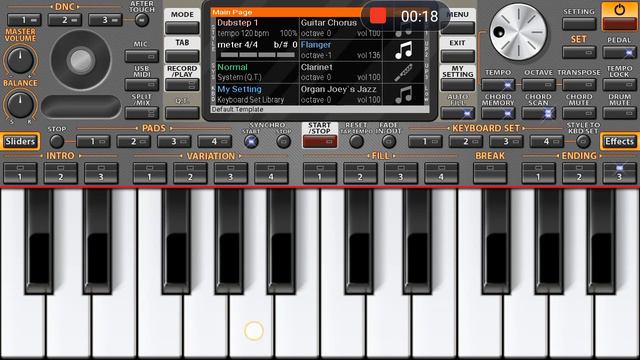Enable Synchro Stop
The height and width of the screenshot is (360, 640).
click(x=283, y=142)
